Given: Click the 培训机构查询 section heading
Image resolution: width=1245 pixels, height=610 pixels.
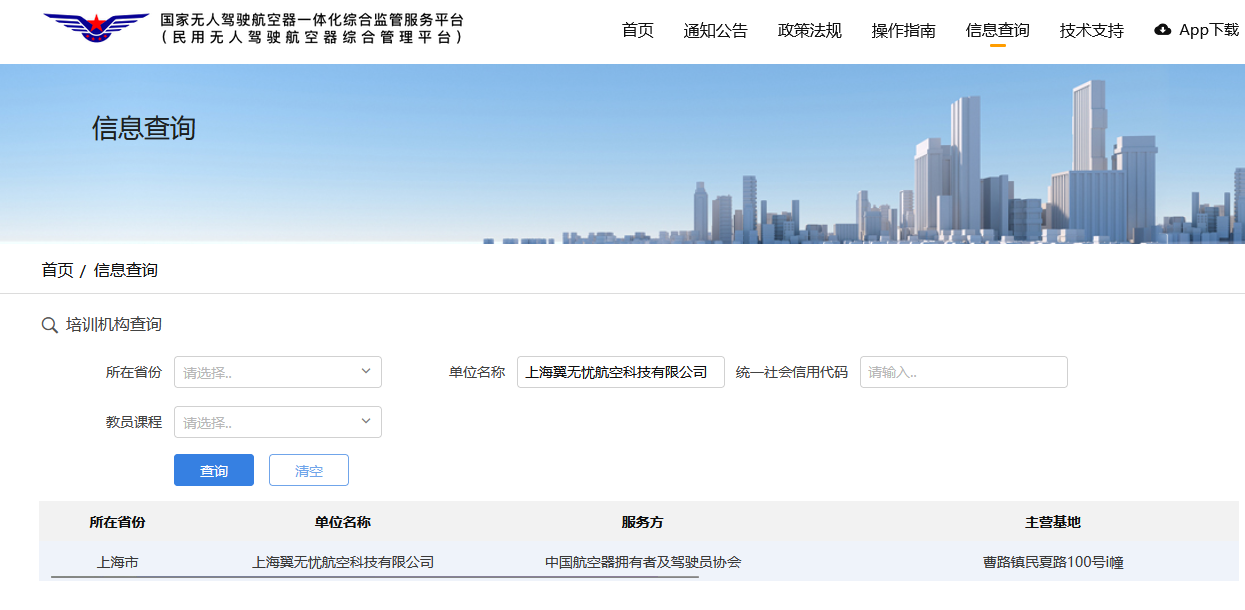Looking at the screenshot, I should click(114, 325).
